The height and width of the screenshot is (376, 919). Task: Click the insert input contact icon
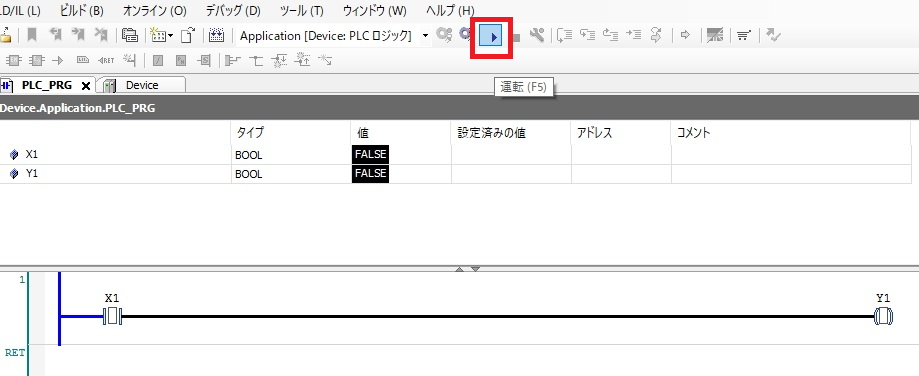[x=130, y=60]
